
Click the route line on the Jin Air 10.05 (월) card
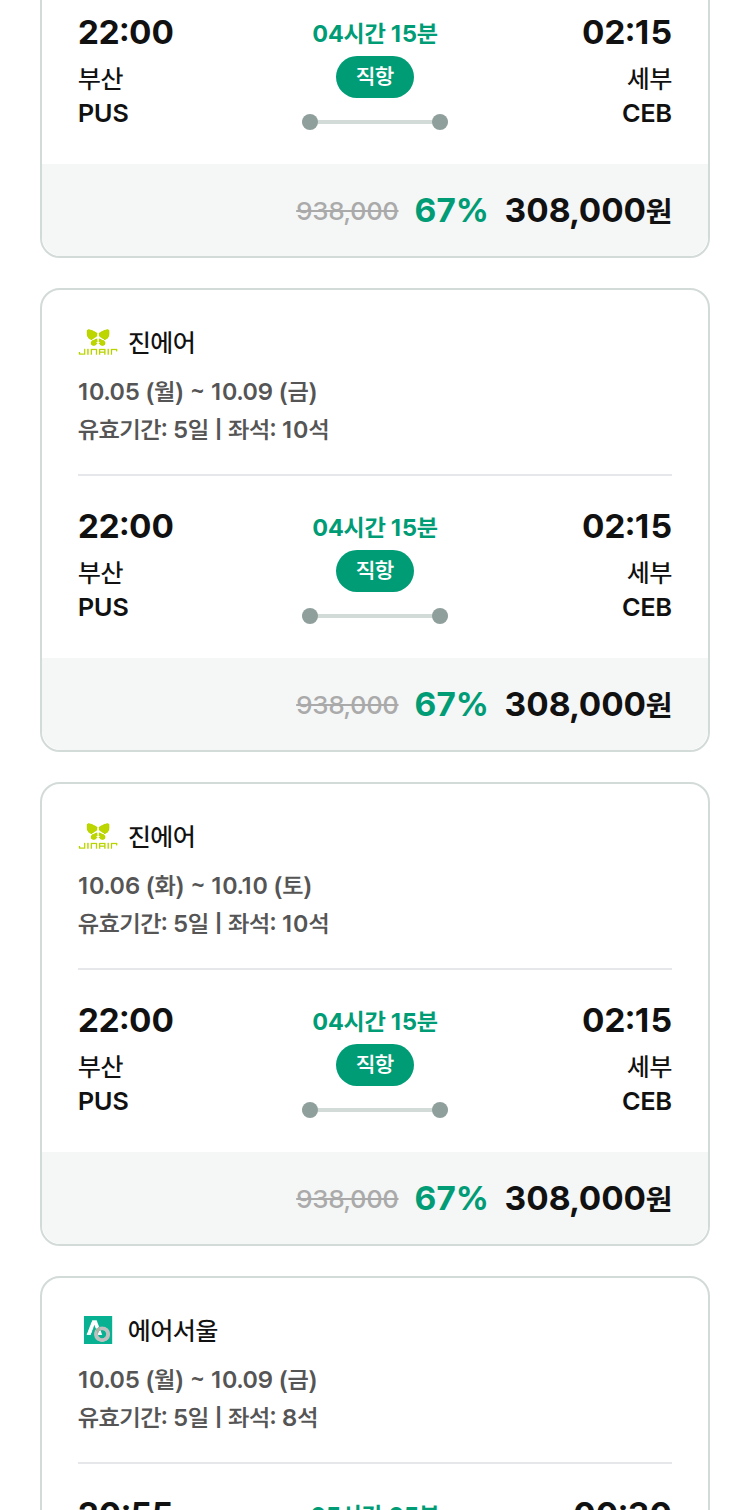click(375, 616)
